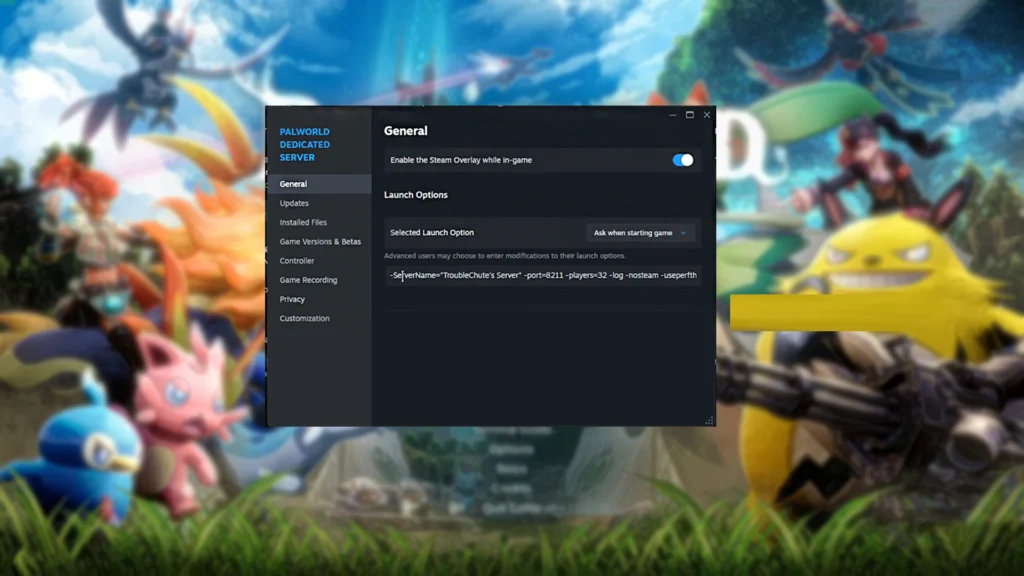Click the Palworld Dedicated Server title
Screen dimensions: 1024x576
pyautogui.click(x=305, y=144)
